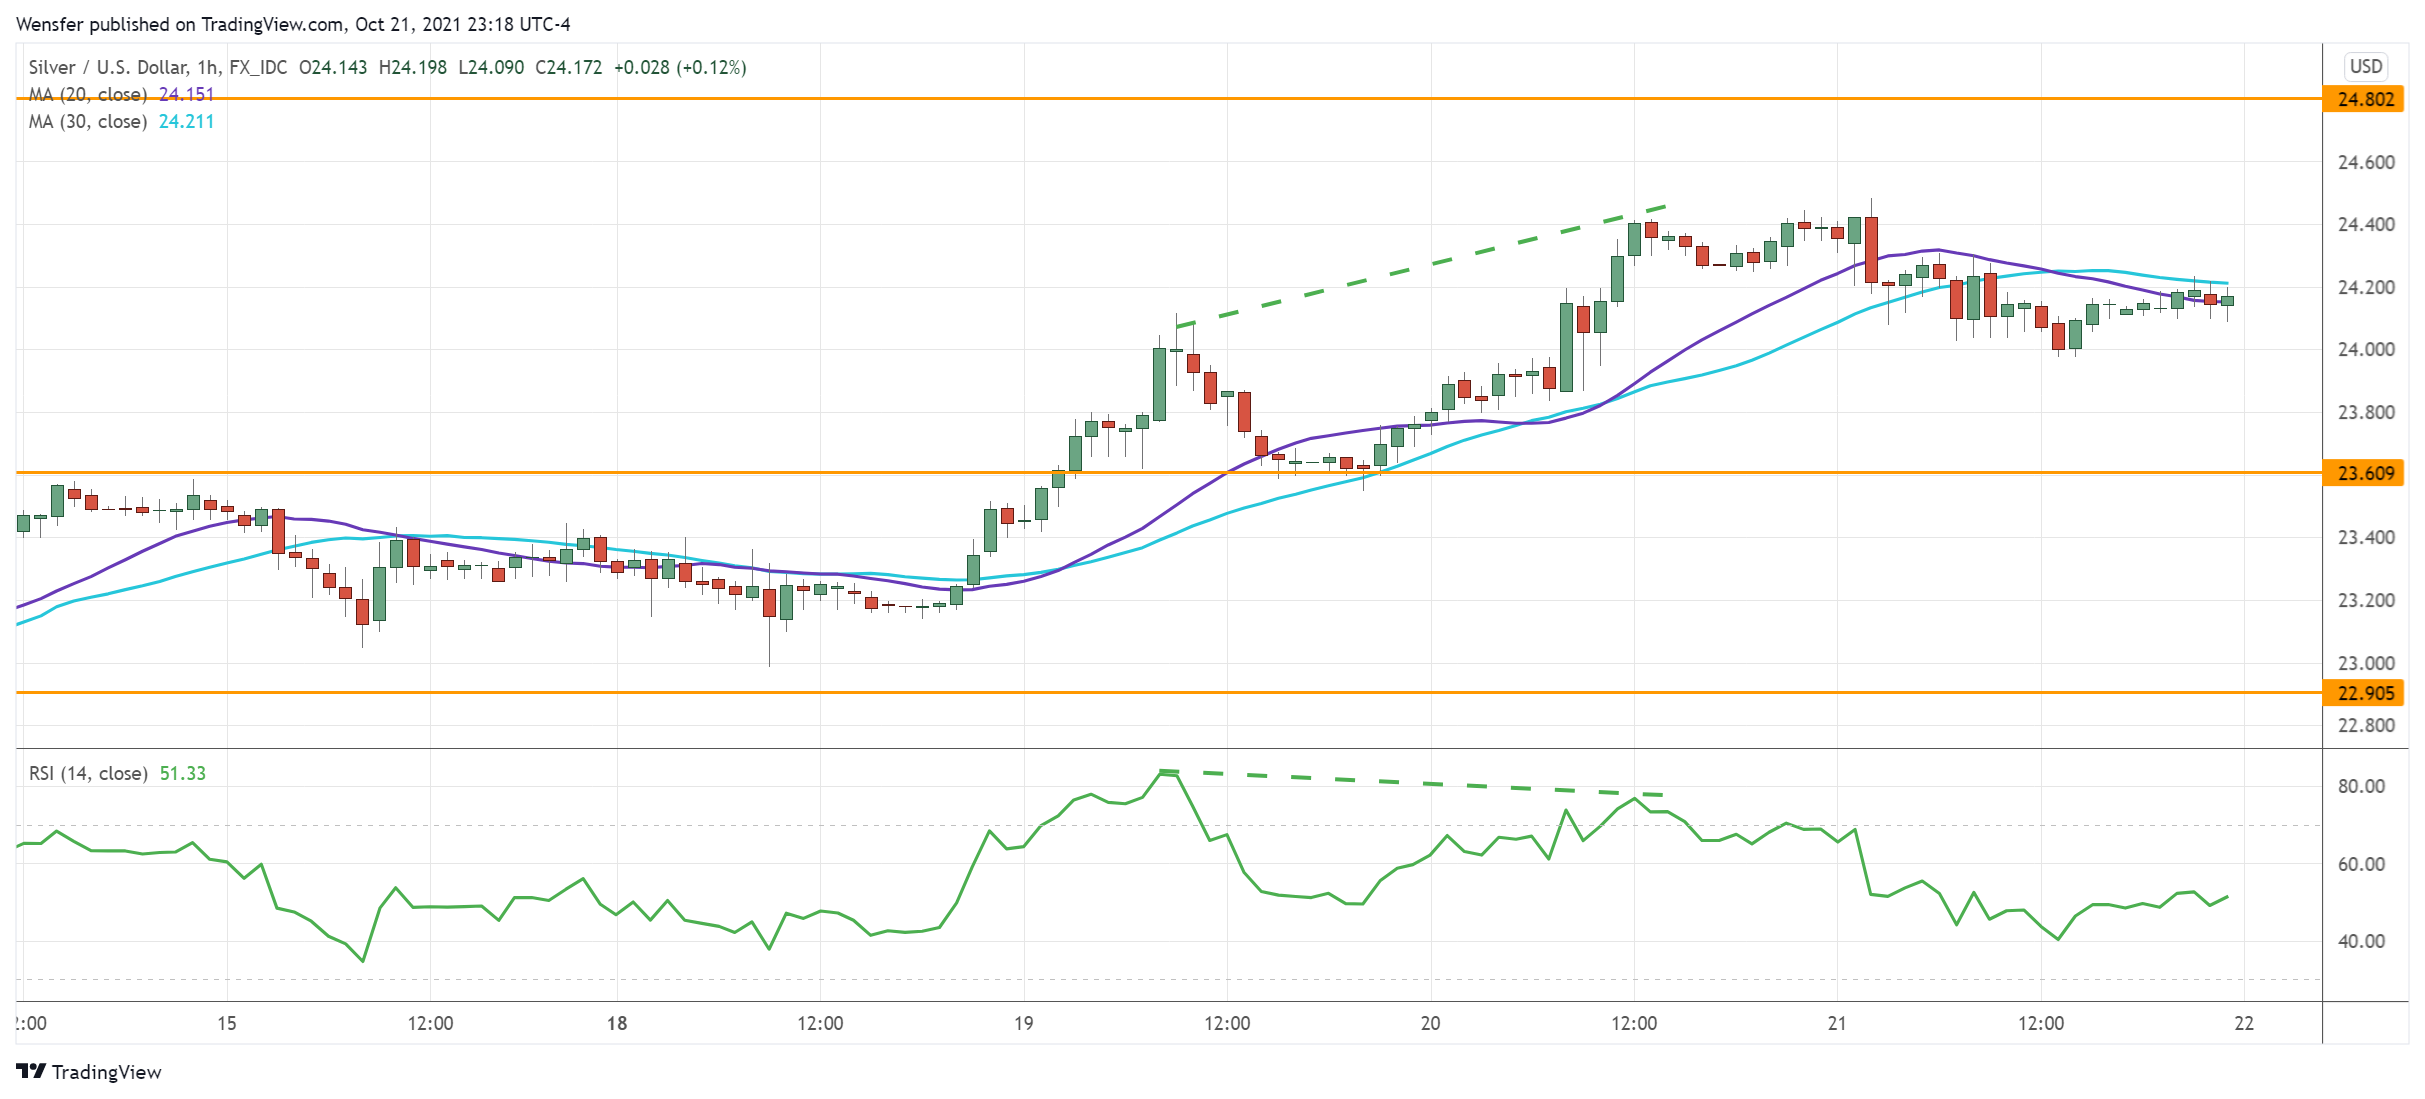
Task: Click the 22.905 support level price tag
Action: (2365, 693)
